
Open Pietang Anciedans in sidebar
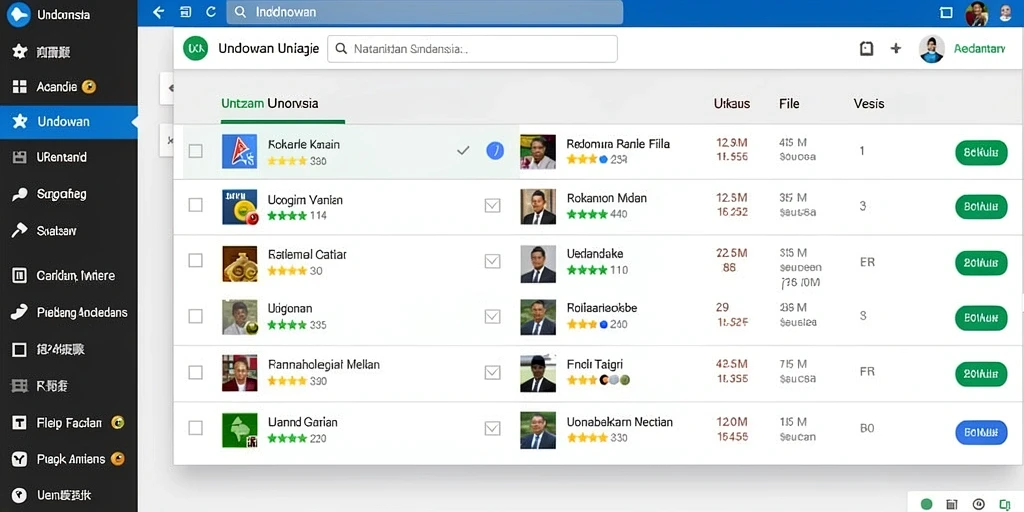click(x=69, y=312)
